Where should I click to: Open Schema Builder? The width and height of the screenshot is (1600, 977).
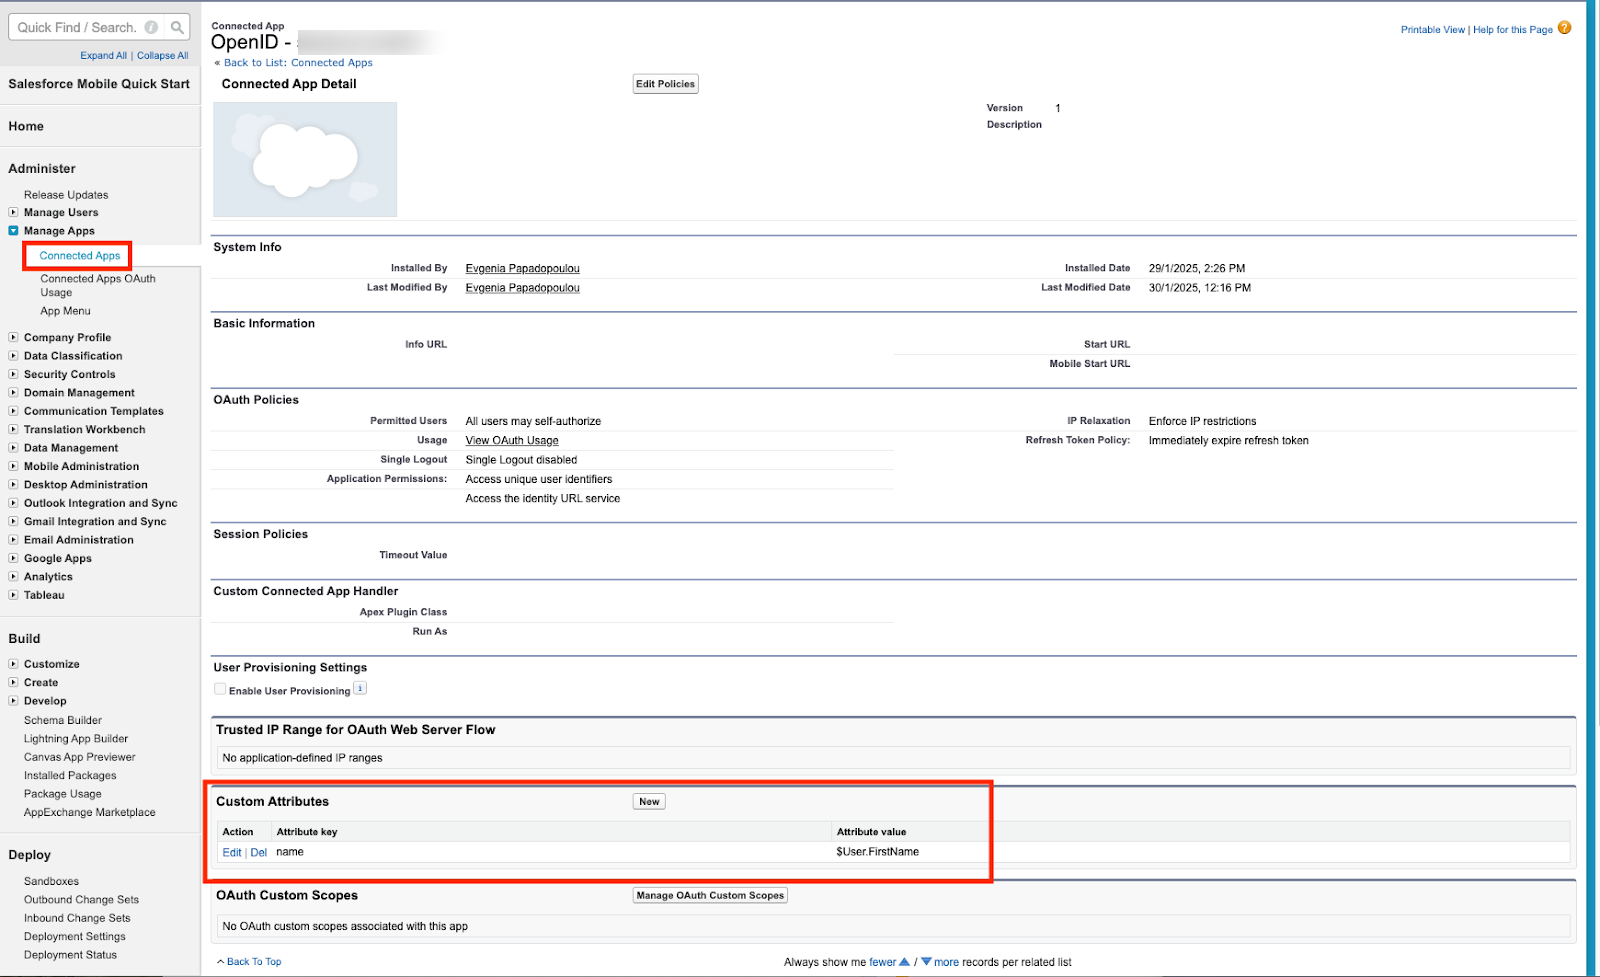point(63,720)
